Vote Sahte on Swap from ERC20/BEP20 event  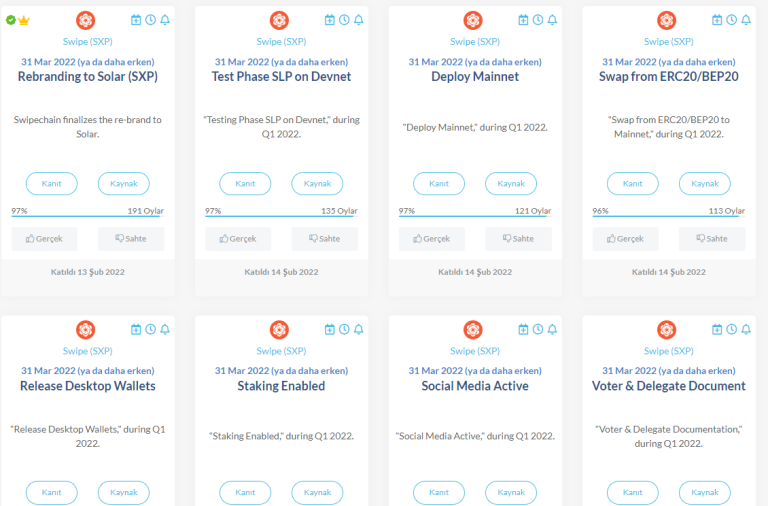(x=712, y=239)
